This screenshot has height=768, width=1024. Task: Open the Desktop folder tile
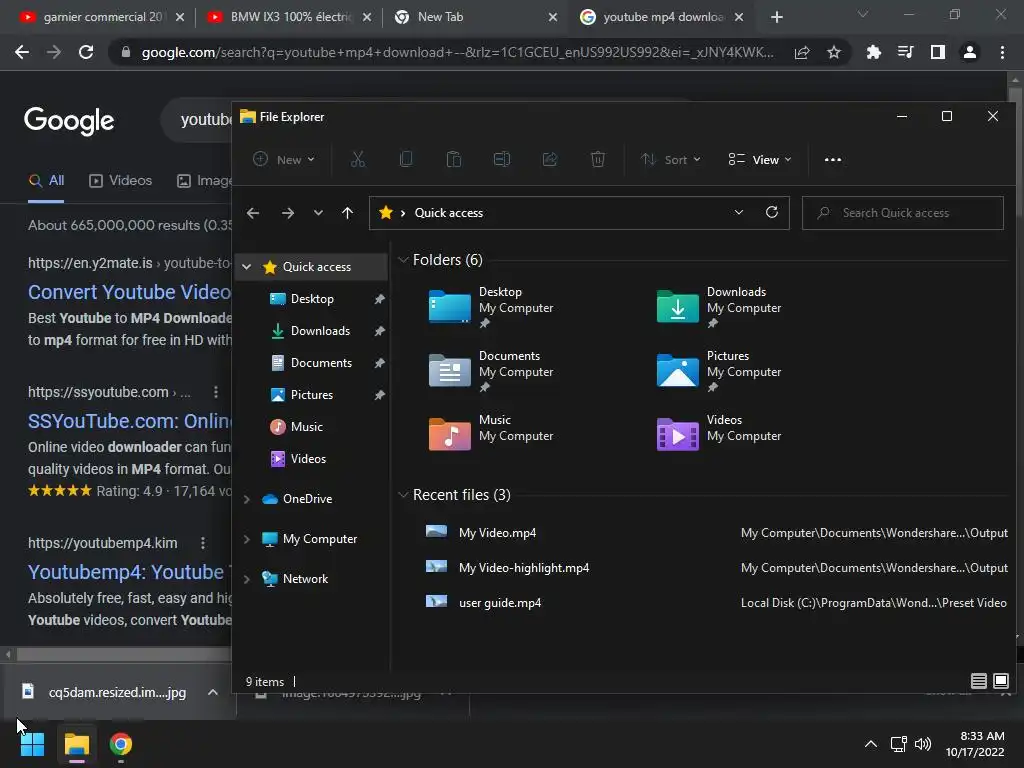tap(491, 307)
